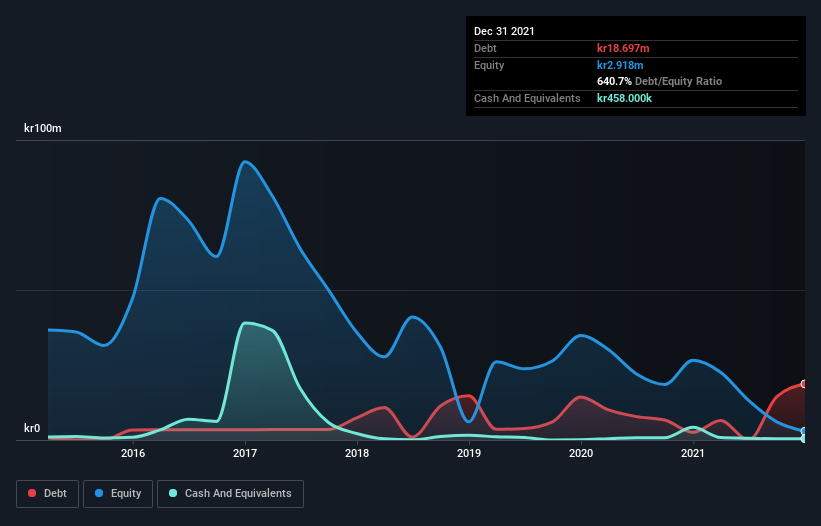Click the 2018 x-axis label
The height and width of the screenshot is (526, 821).
point(357,453)
